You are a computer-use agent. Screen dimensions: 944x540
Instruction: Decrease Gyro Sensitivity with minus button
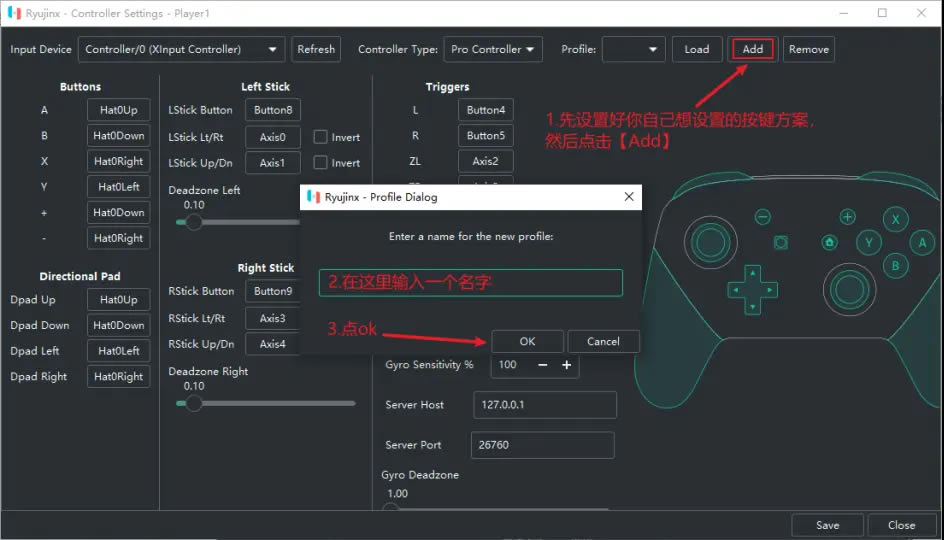pos(543,365)
